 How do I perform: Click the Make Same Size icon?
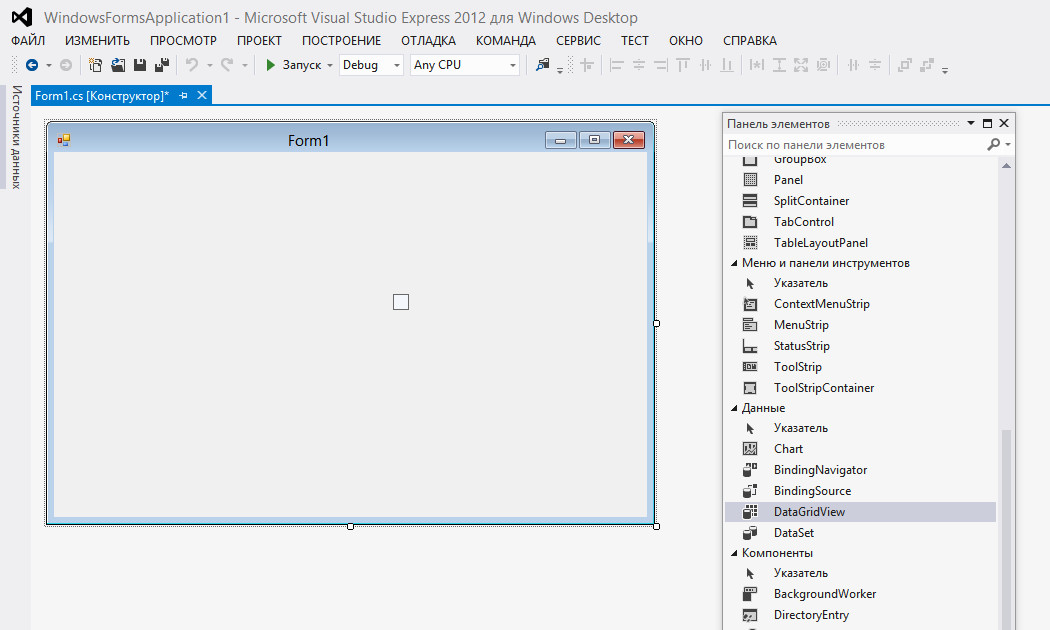click(801, 65)
